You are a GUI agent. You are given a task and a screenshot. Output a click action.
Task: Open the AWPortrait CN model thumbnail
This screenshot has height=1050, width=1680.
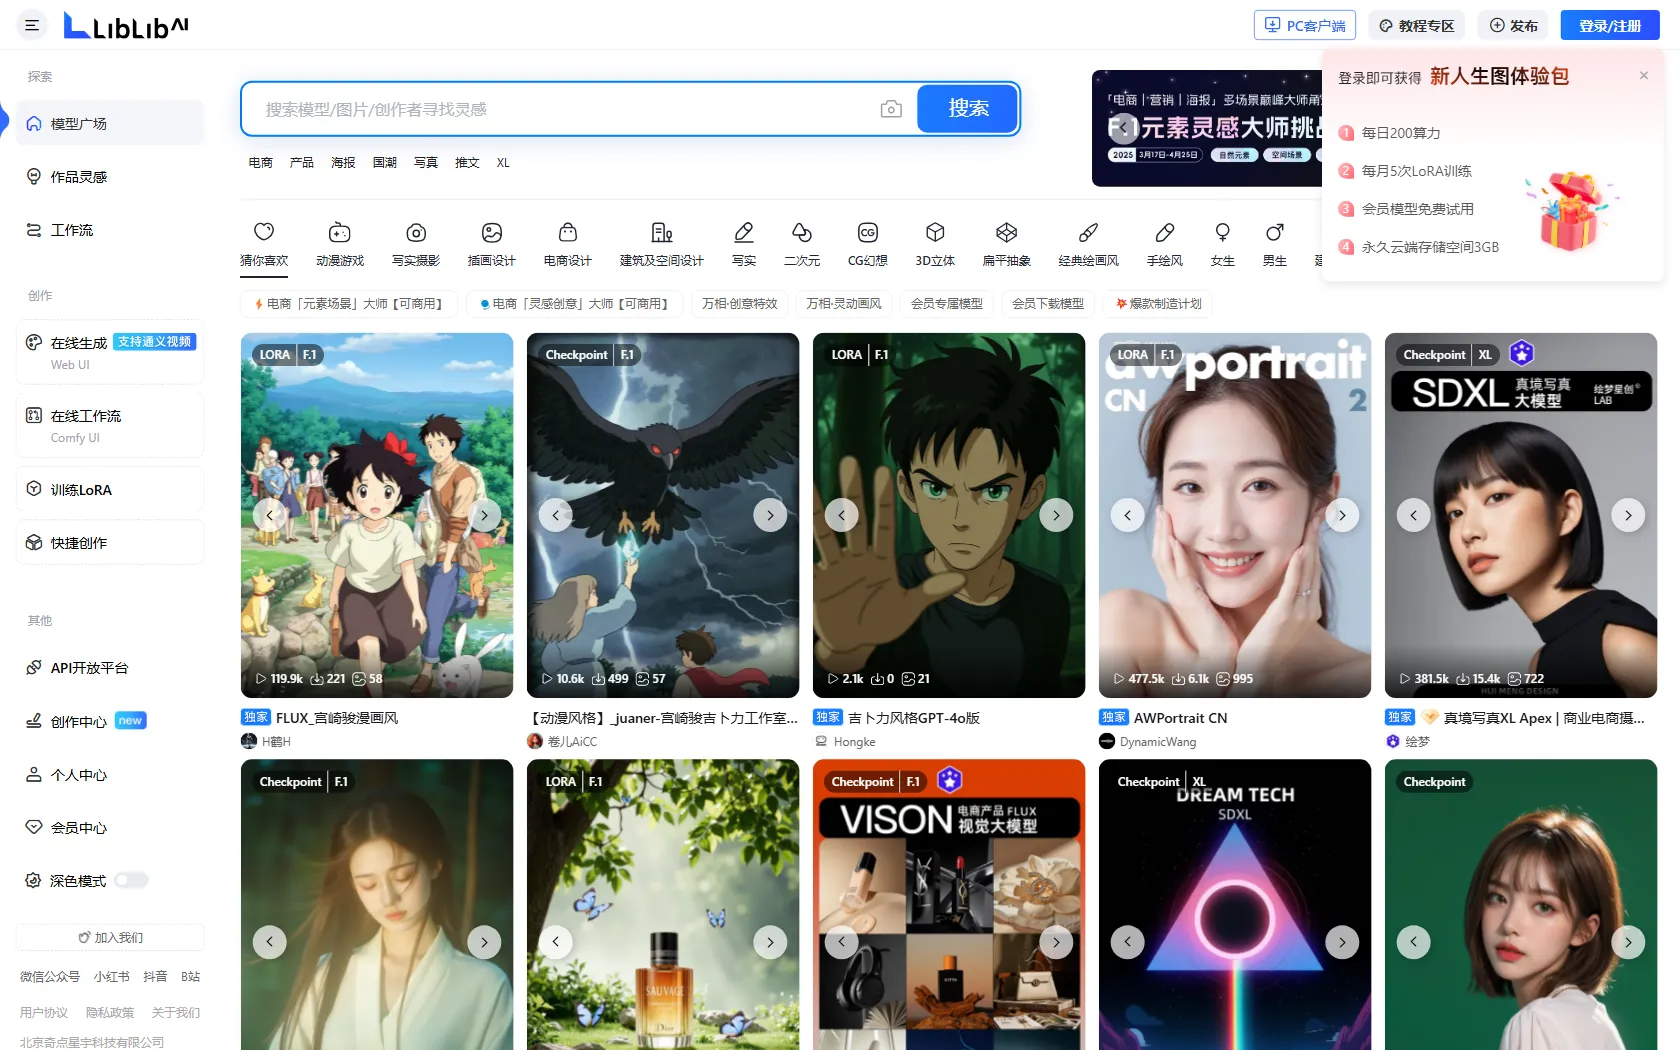pos(1235,515)
